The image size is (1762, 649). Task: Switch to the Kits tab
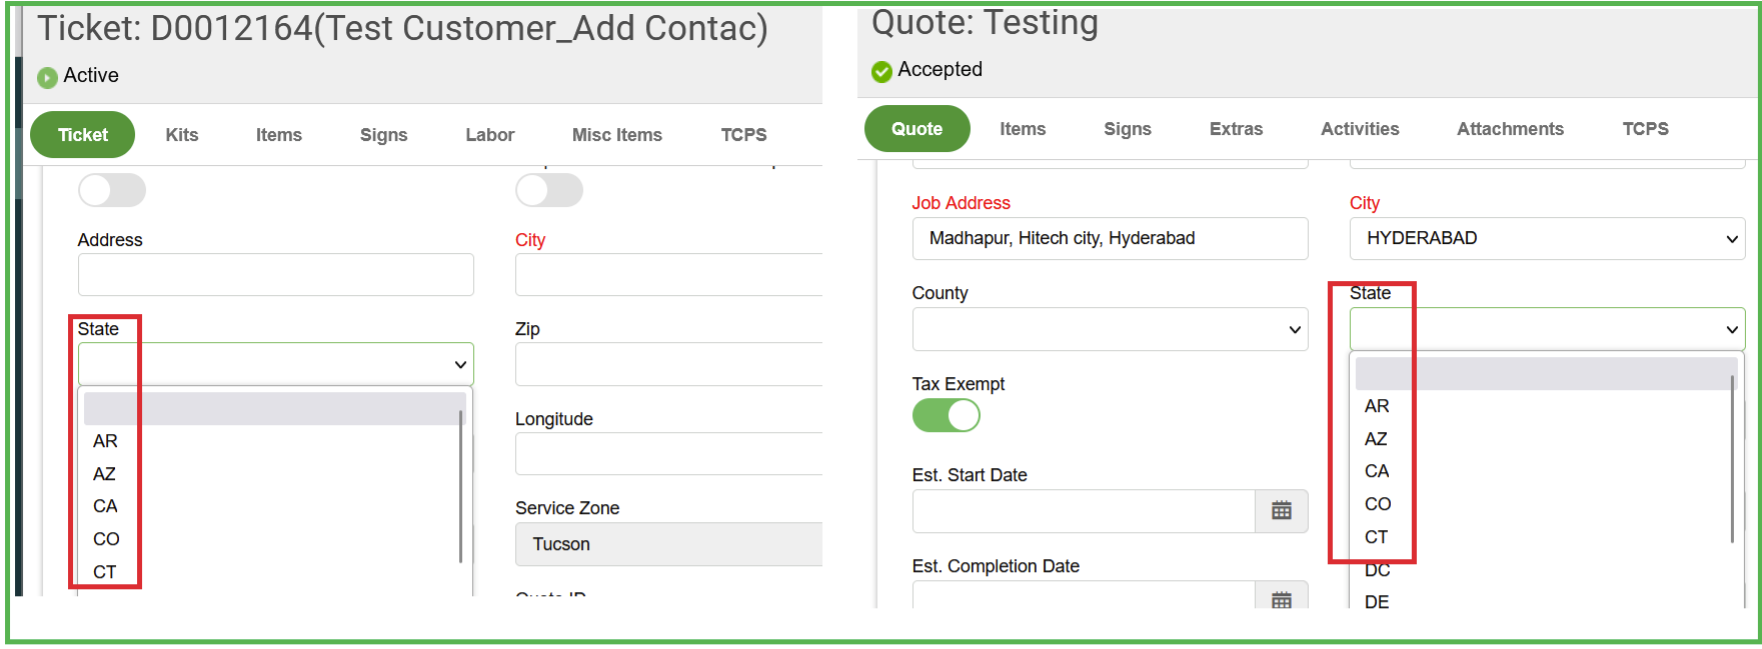point(182,135)
